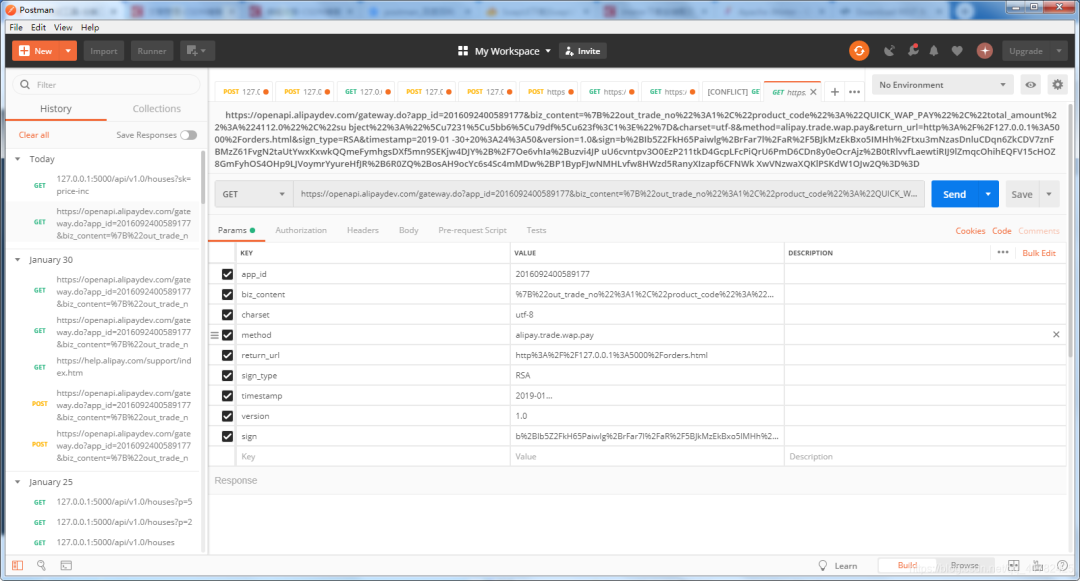Open keyboard shortcuts icon in status bar
This screenshot has width=1080, height=581.
point(1037,565)
